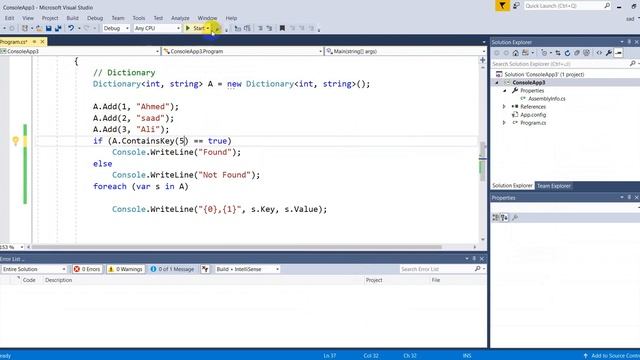640x360 pixels.
Task: Toggle the 0 Warnings filter
Action: click(x=125, y=269)
